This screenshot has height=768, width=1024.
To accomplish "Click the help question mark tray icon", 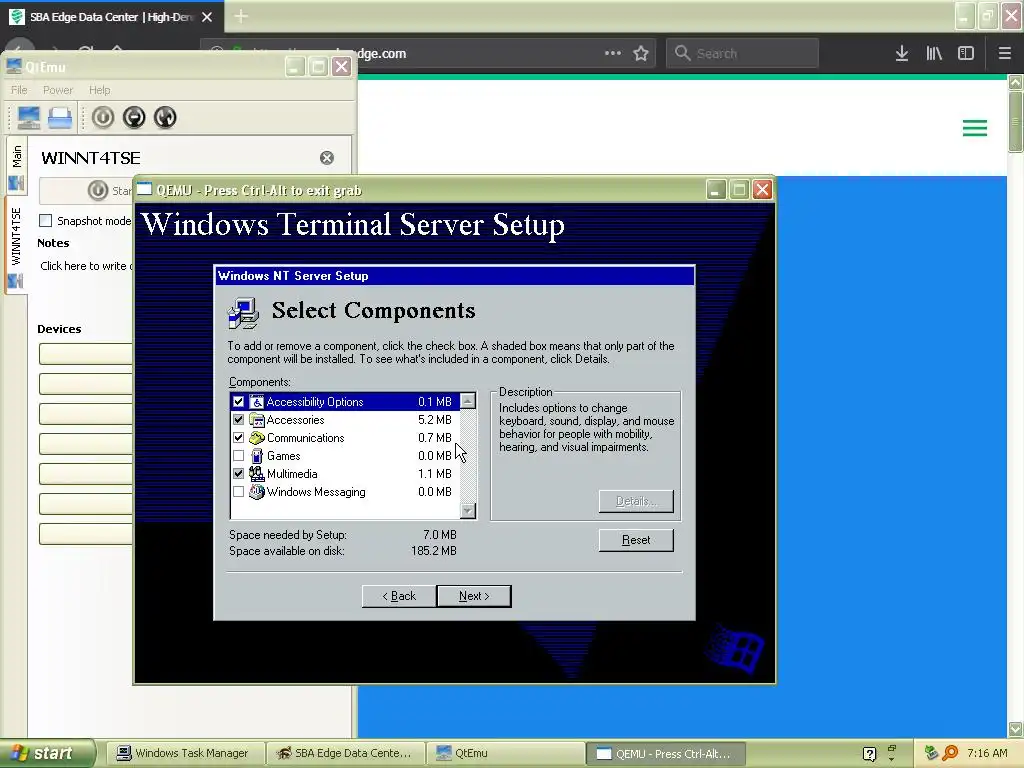I will 869,754.
